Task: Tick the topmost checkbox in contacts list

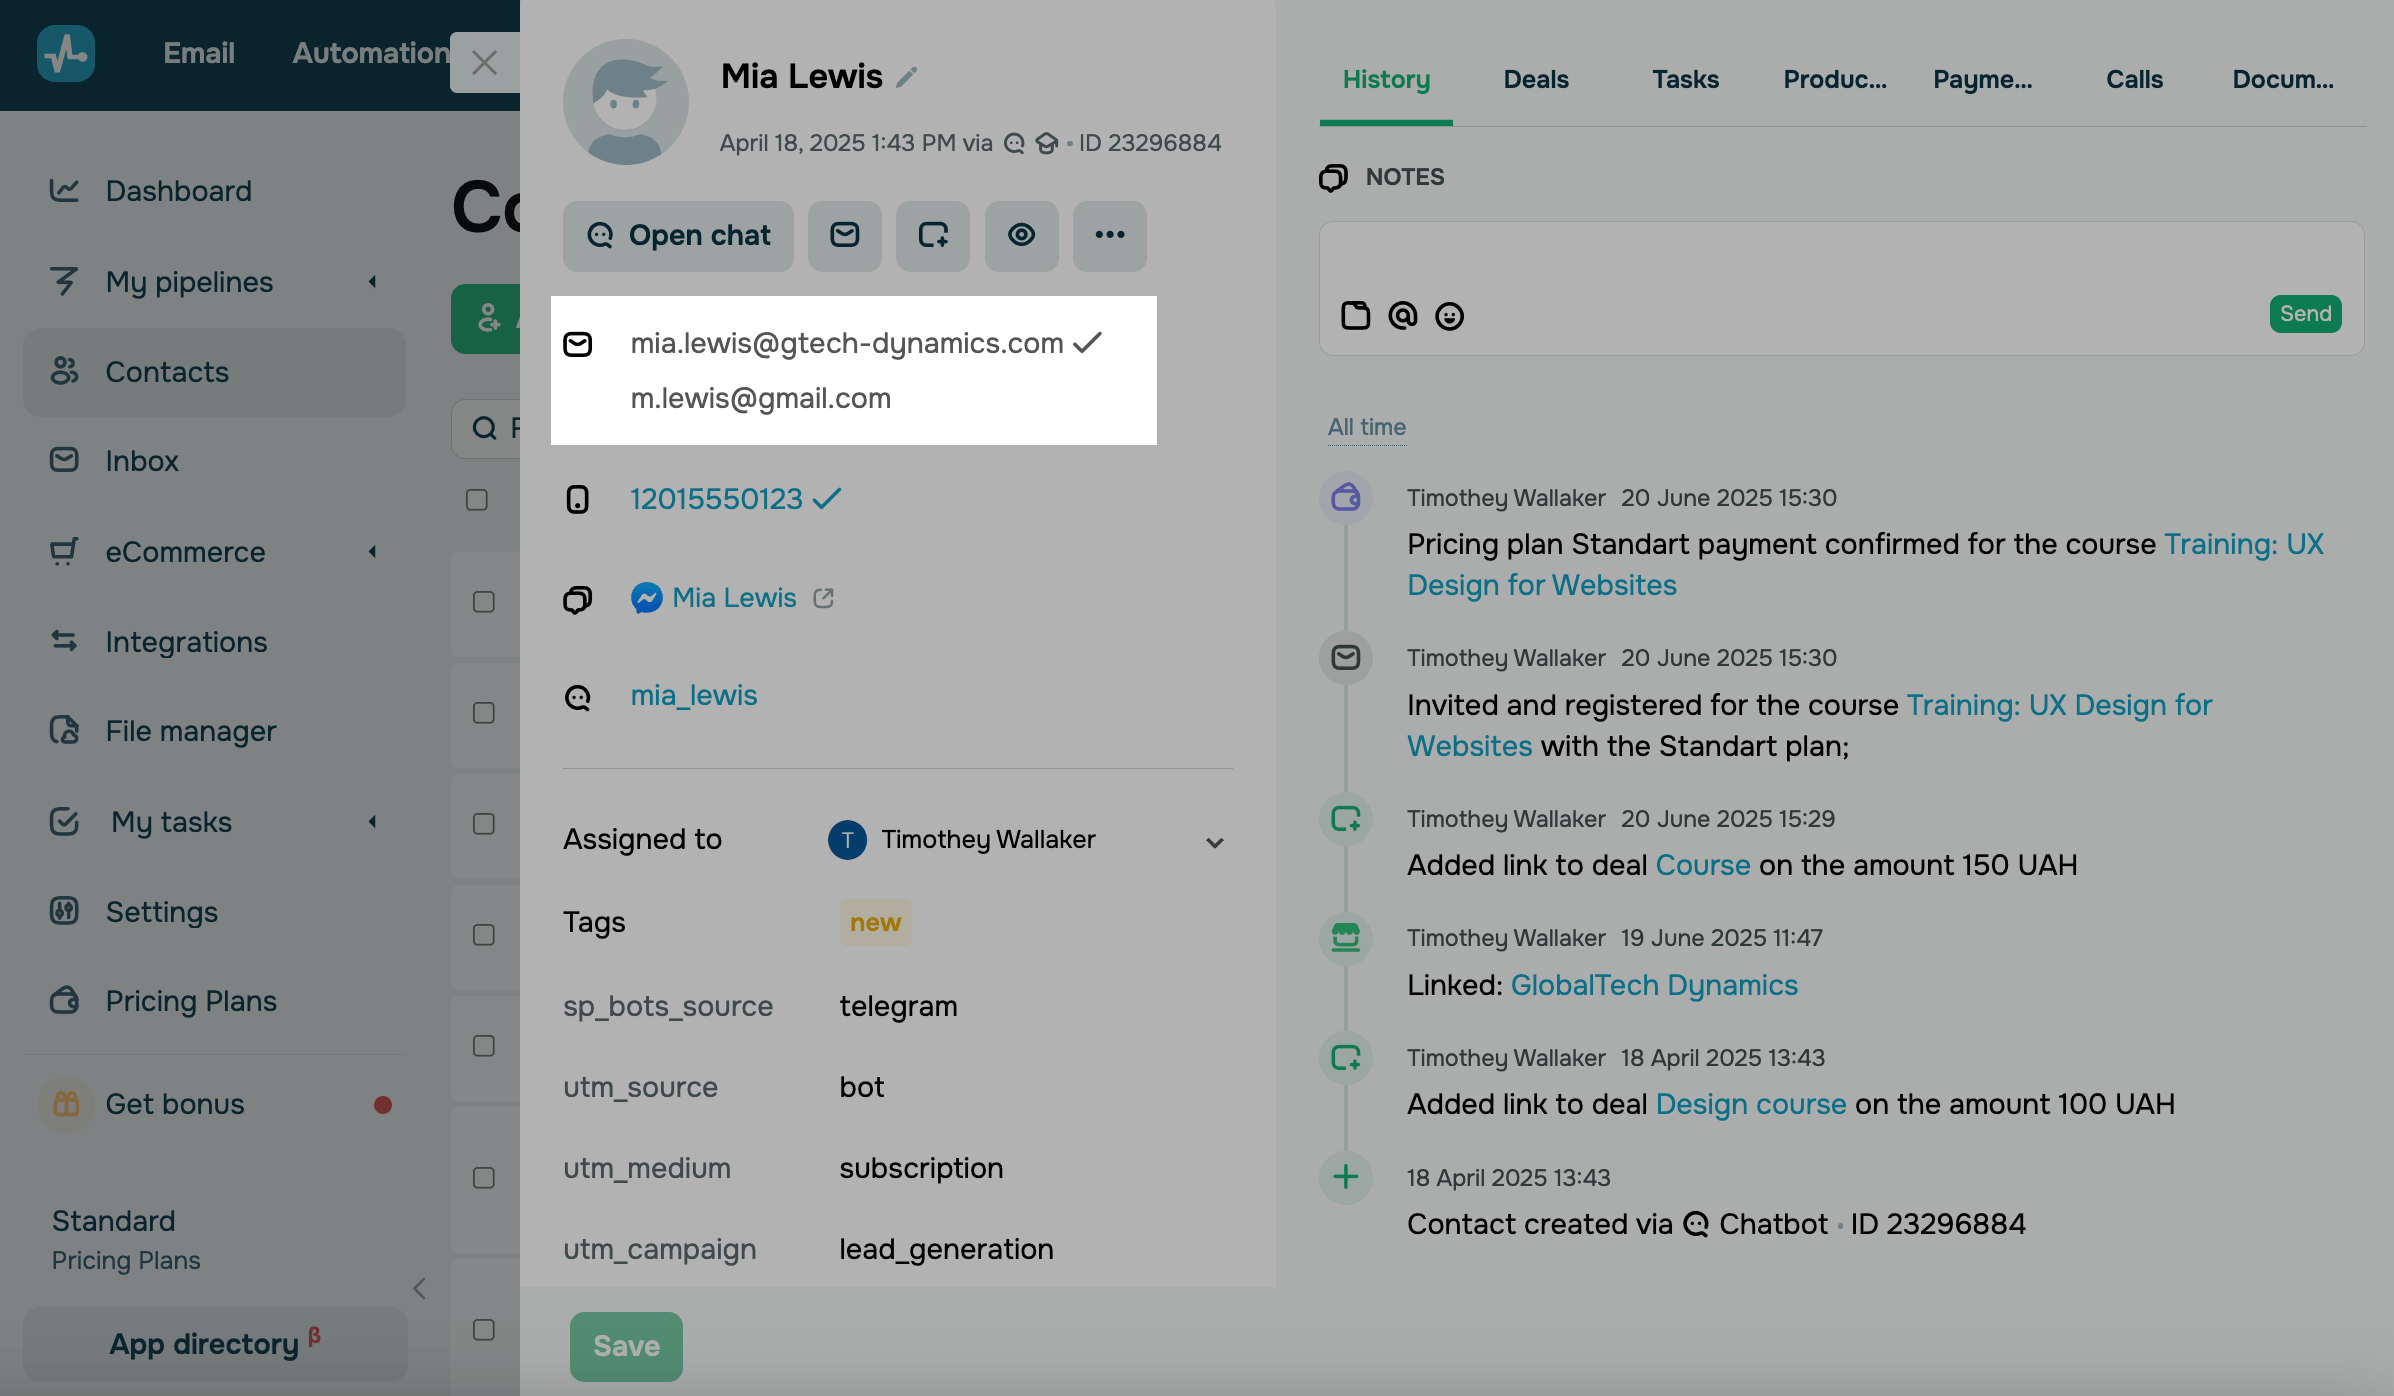Action: click(x=477, y=499)
